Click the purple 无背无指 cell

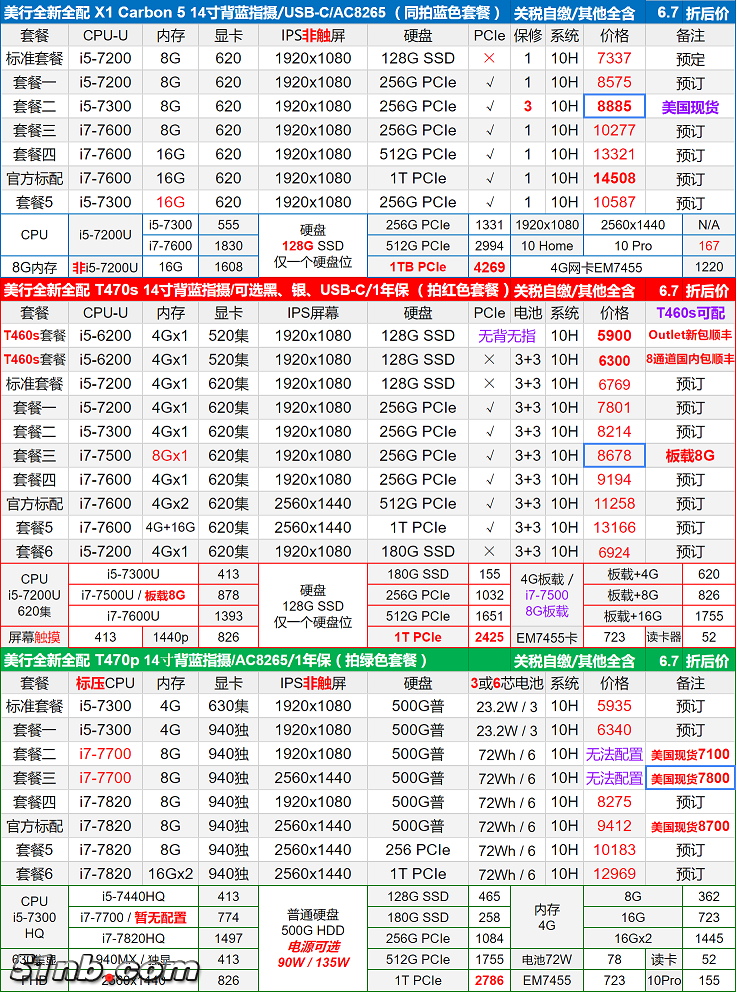click(x=506, y=336)
